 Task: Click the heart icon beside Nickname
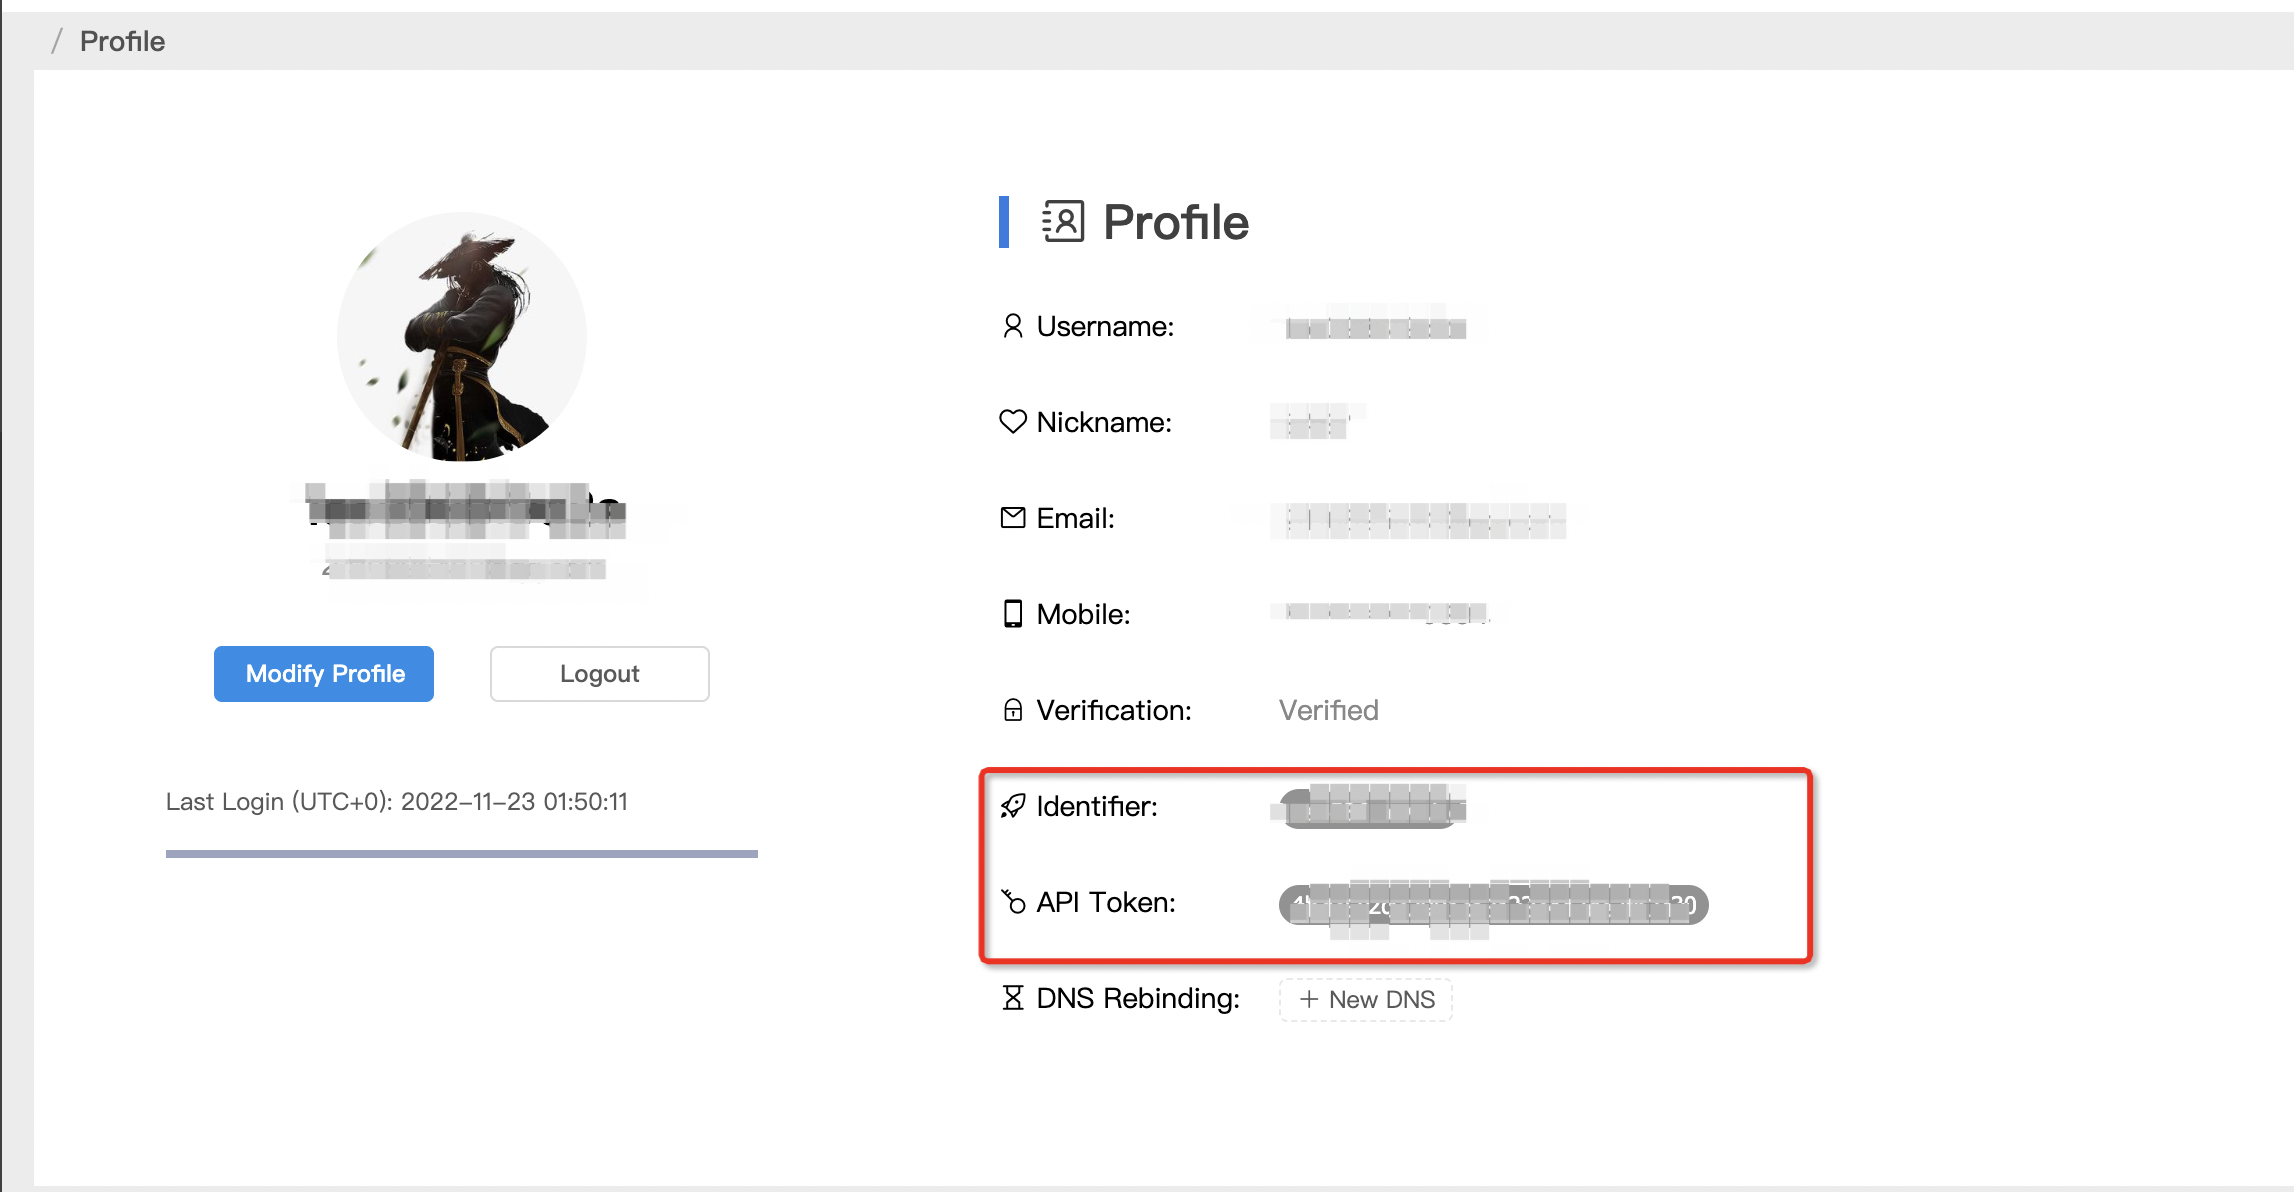tap(1012, 422)
